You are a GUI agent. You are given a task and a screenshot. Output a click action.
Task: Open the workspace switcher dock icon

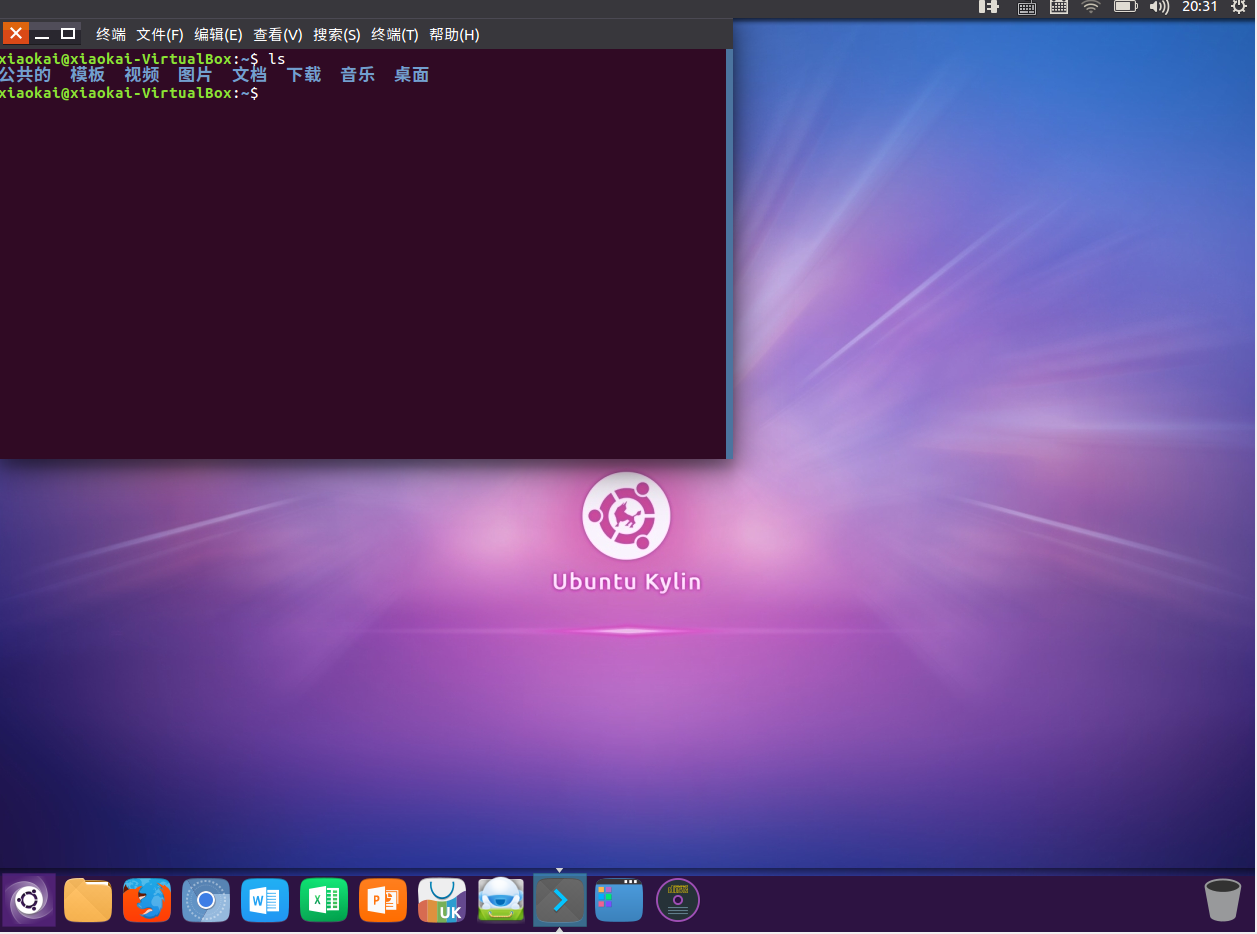tap(619, 900)
